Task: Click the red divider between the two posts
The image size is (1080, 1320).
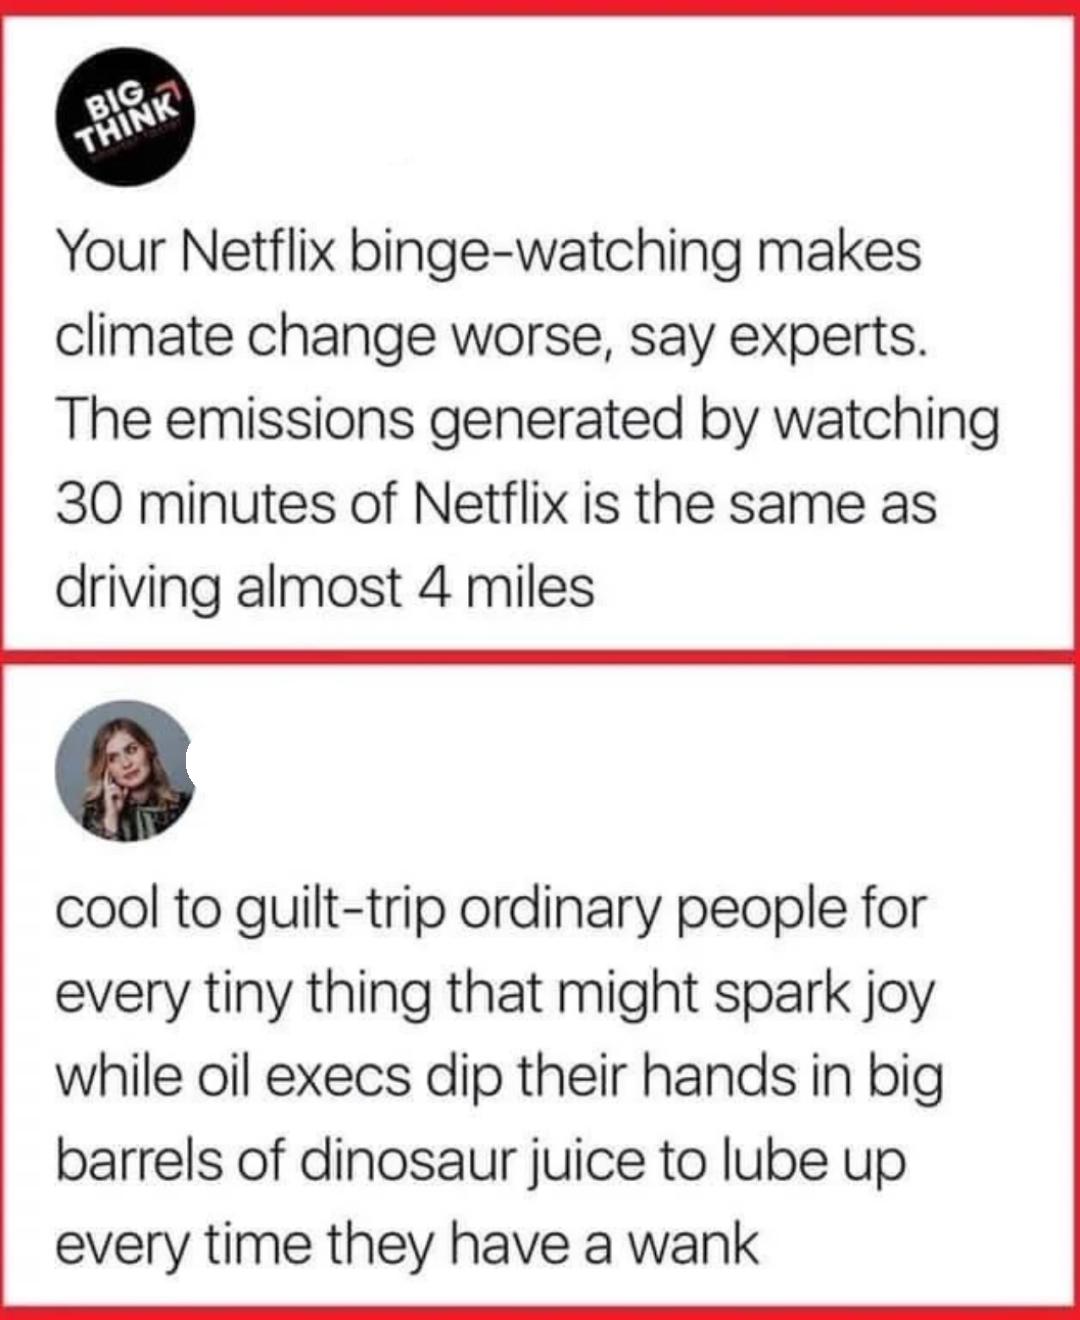Action: pyautogui.click(x=540, y=655)
